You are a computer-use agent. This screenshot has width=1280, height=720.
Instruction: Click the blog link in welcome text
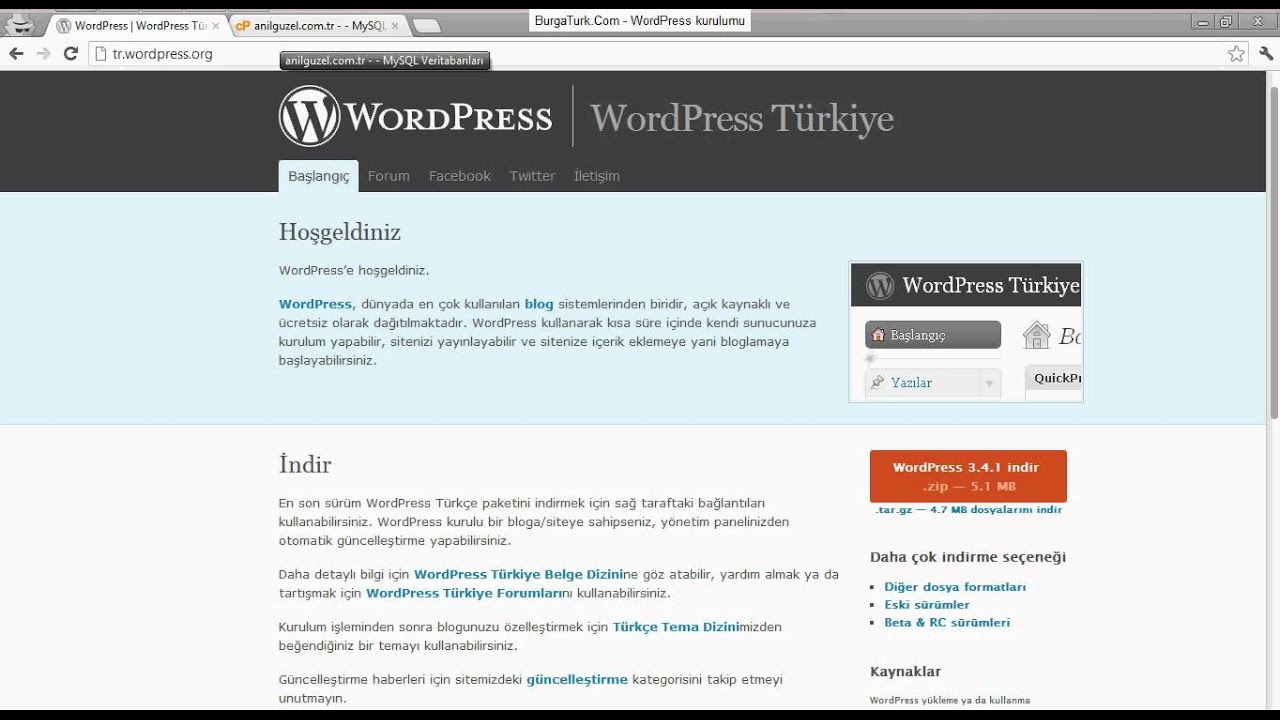coord(539,304)
